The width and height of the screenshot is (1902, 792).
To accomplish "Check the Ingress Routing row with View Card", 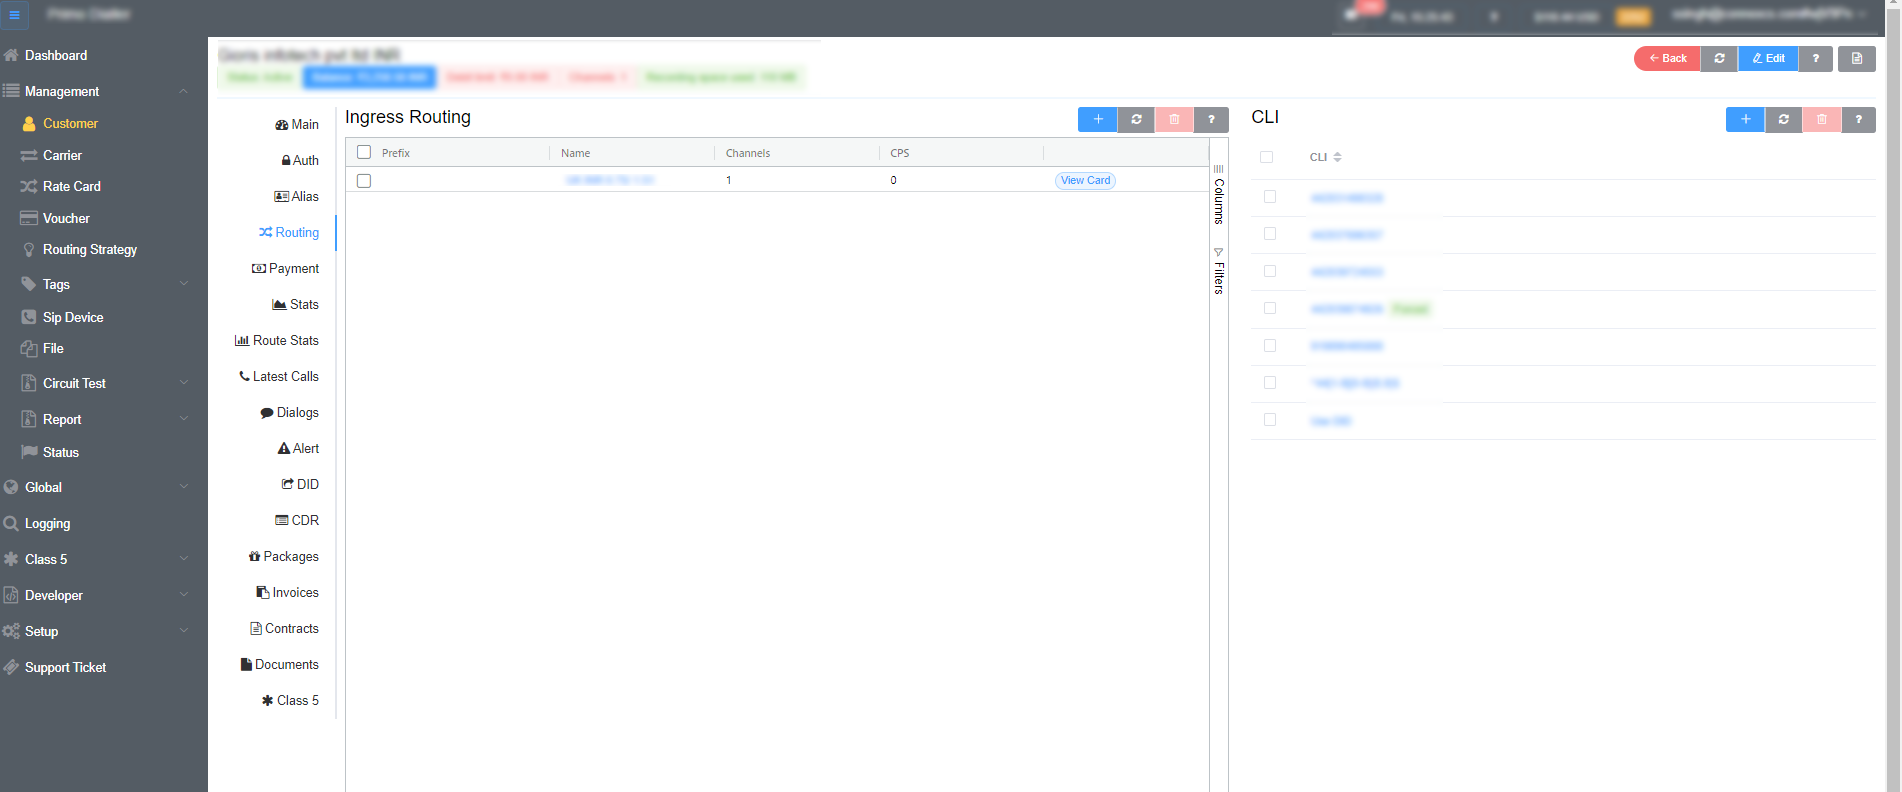I will (364, 181).
